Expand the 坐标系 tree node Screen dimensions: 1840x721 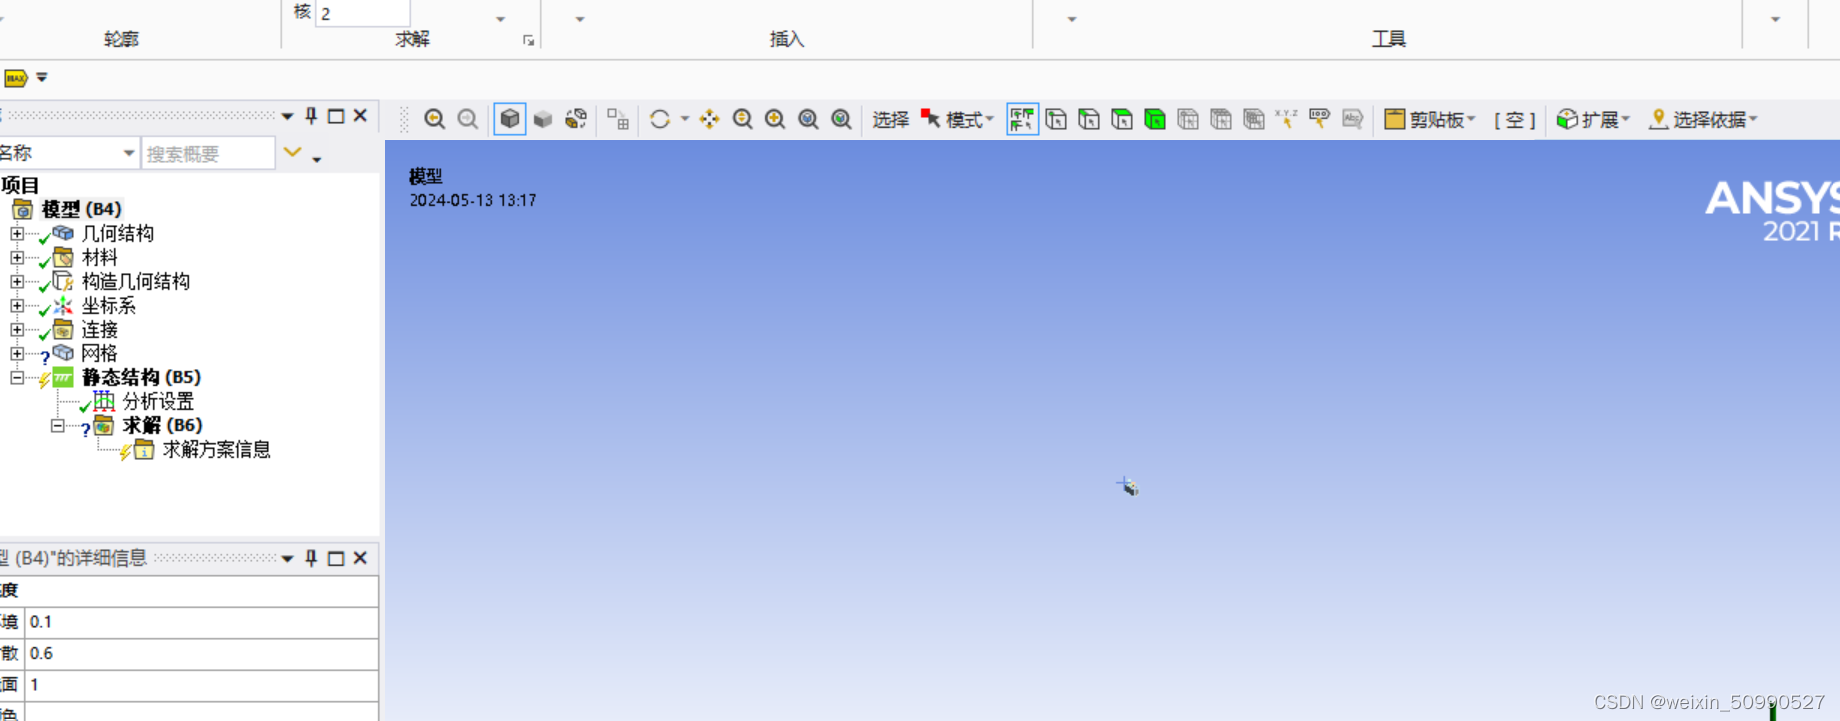pyautogui.click(x=17, y=305)
